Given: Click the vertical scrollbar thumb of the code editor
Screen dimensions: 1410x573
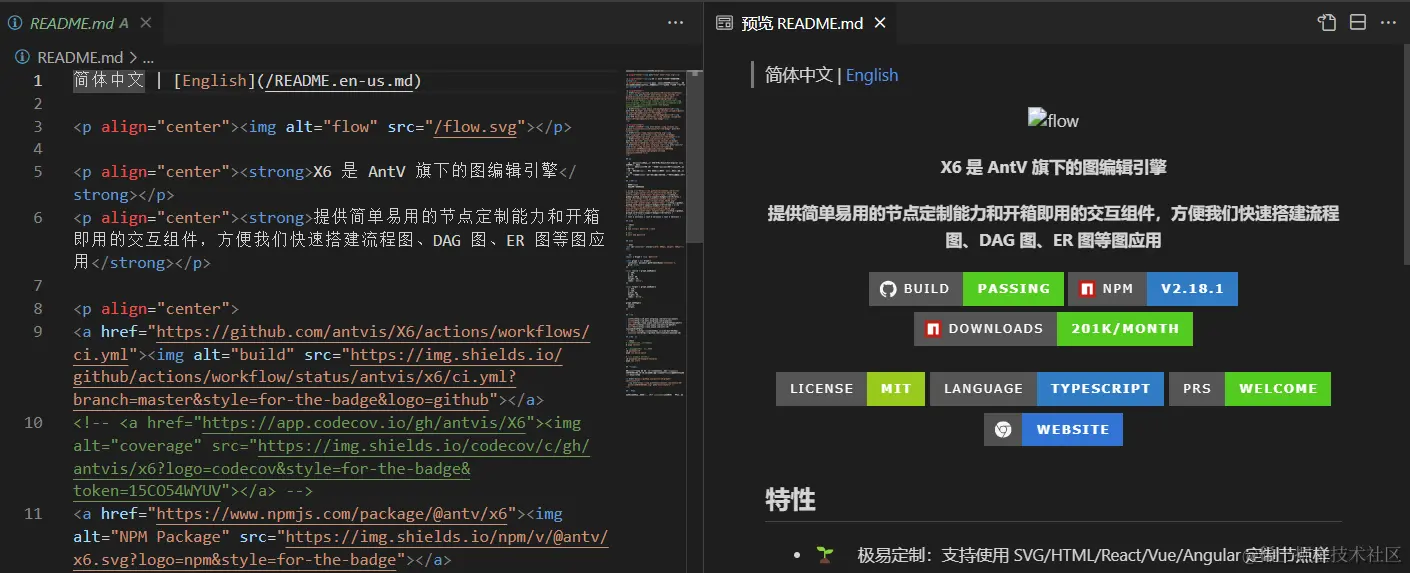Looking at the screenshot, I should click(x=693, y=155).
